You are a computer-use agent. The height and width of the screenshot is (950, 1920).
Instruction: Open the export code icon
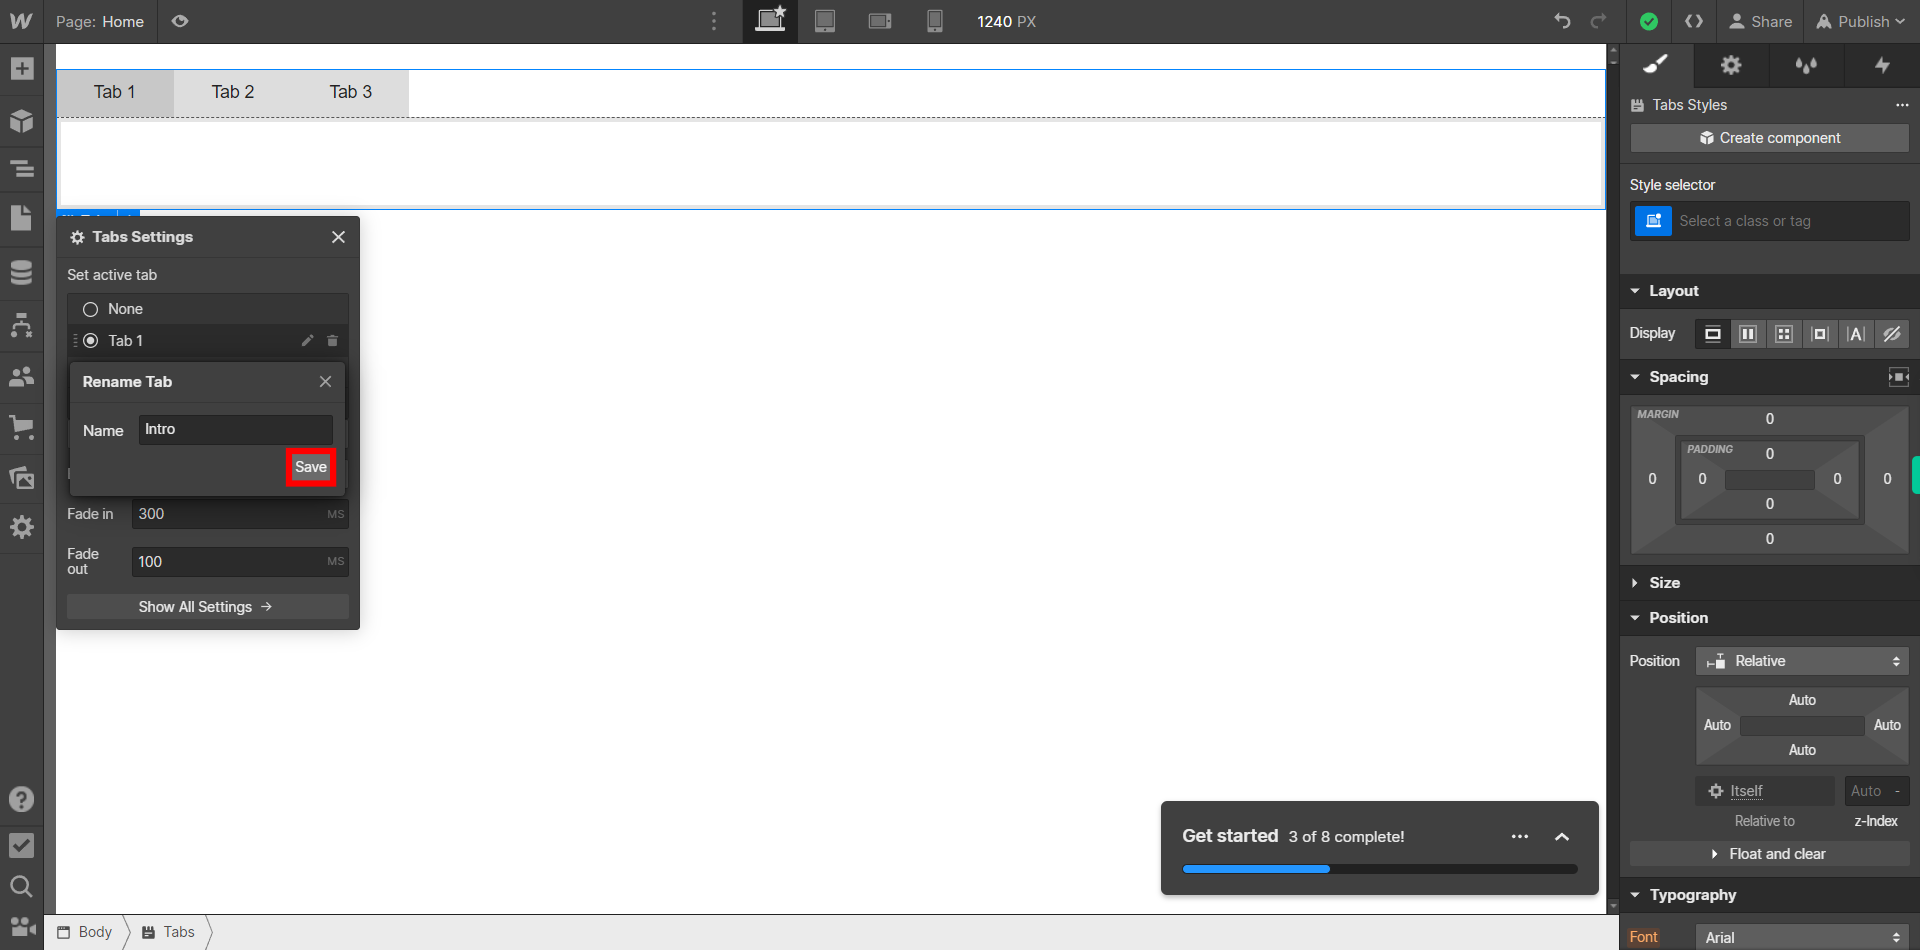coord(1694,21)
